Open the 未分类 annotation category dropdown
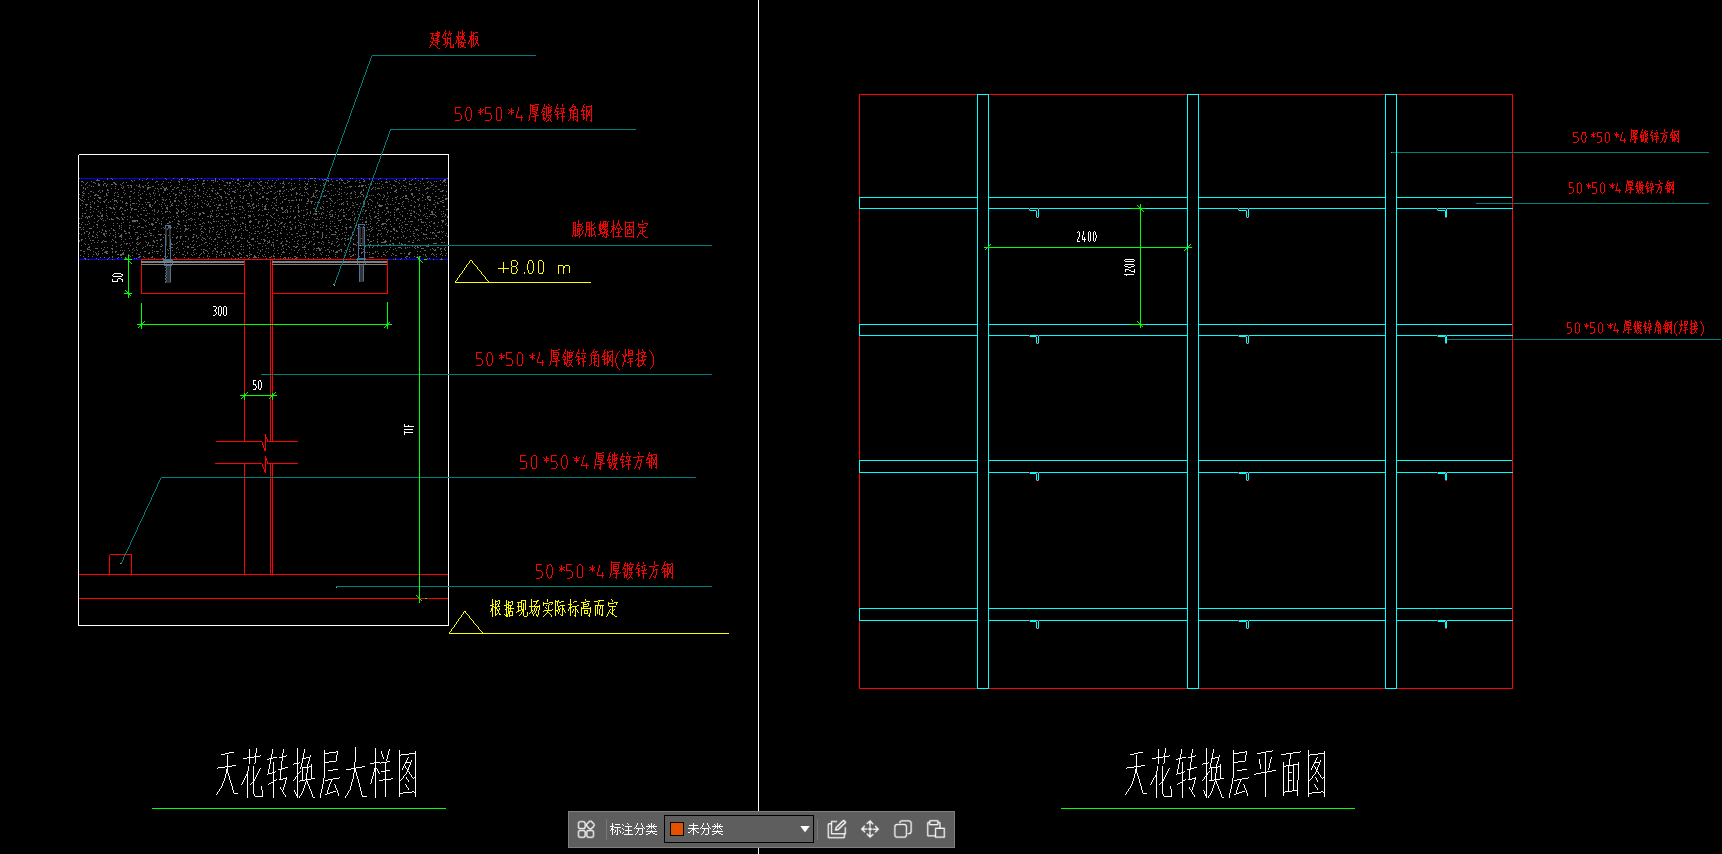This screenshot has width=1722, height=854. pyautogui.click(x=739, y=829)
